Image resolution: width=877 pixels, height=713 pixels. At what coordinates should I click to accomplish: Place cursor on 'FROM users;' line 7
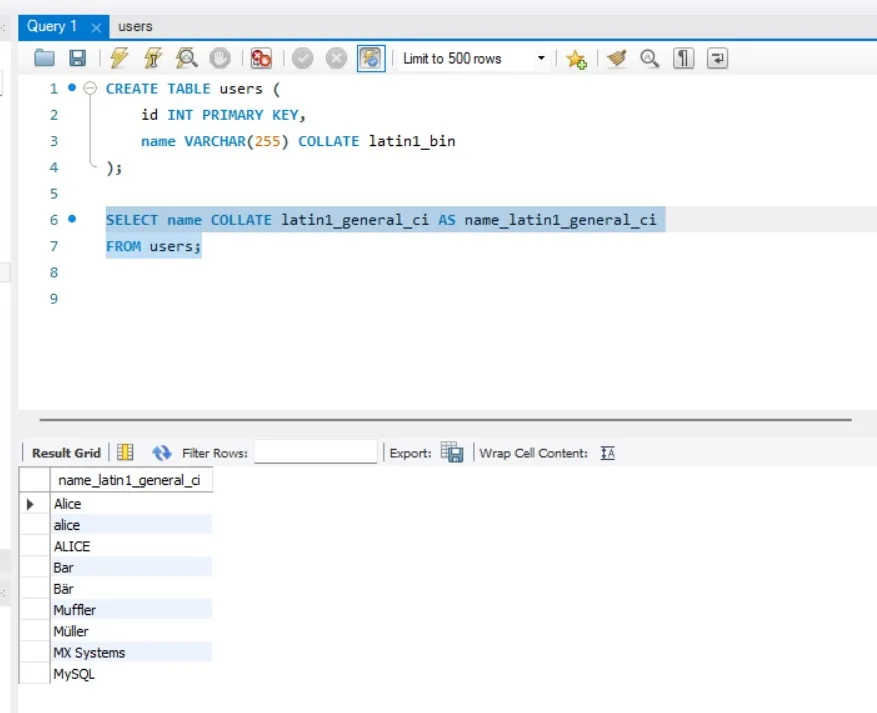click(153, 246)
